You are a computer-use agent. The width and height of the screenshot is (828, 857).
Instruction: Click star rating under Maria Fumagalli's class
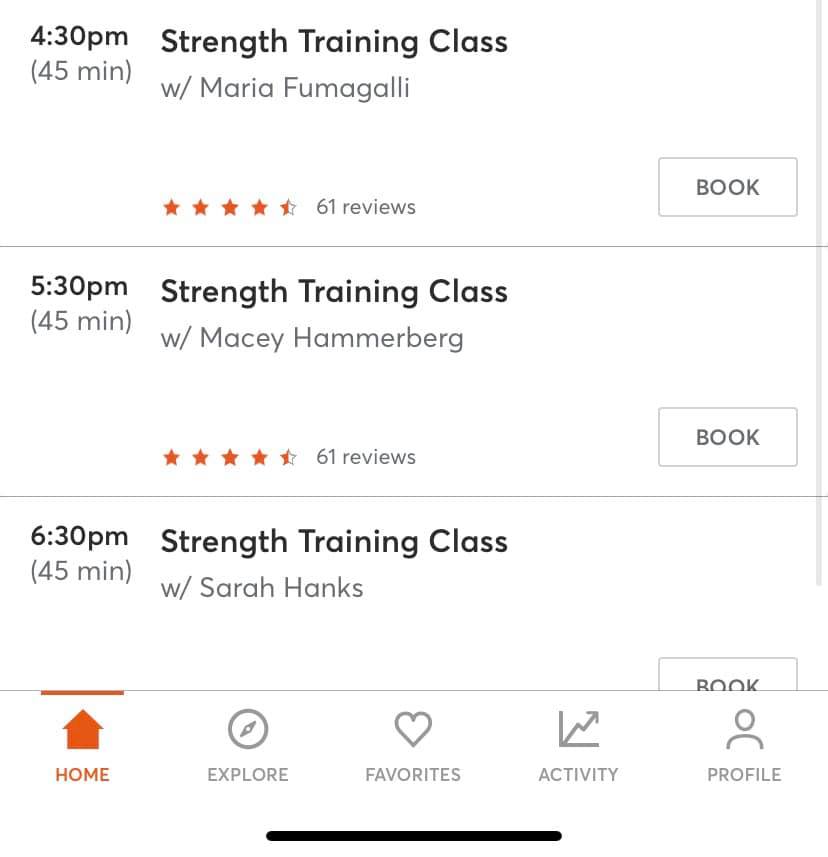tap(230, 208)
